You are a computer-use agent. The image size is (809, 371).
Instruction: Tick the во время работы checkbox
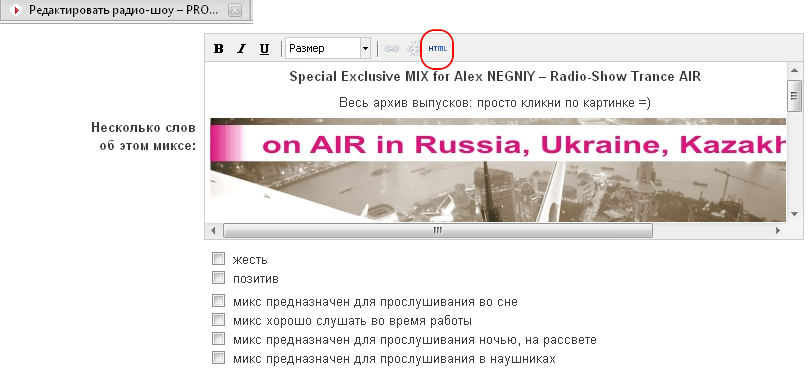[219, 320]
